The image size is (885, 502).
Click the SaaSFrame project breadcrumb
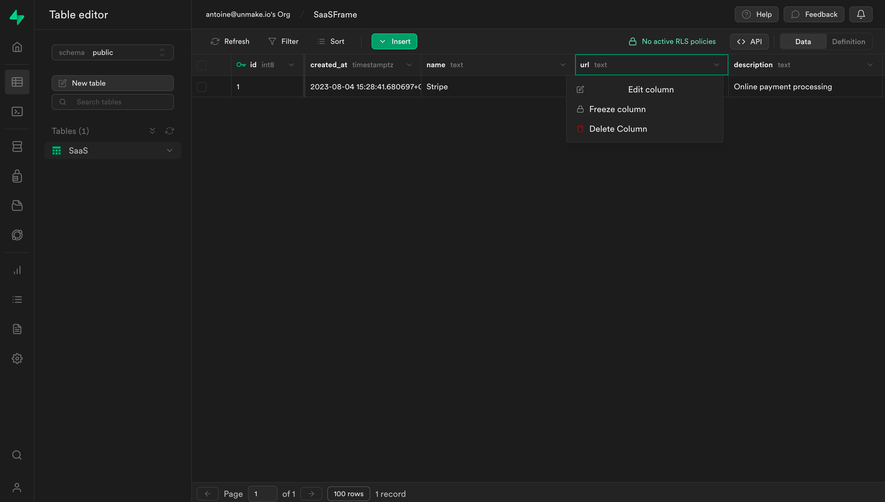pos(335,15)
